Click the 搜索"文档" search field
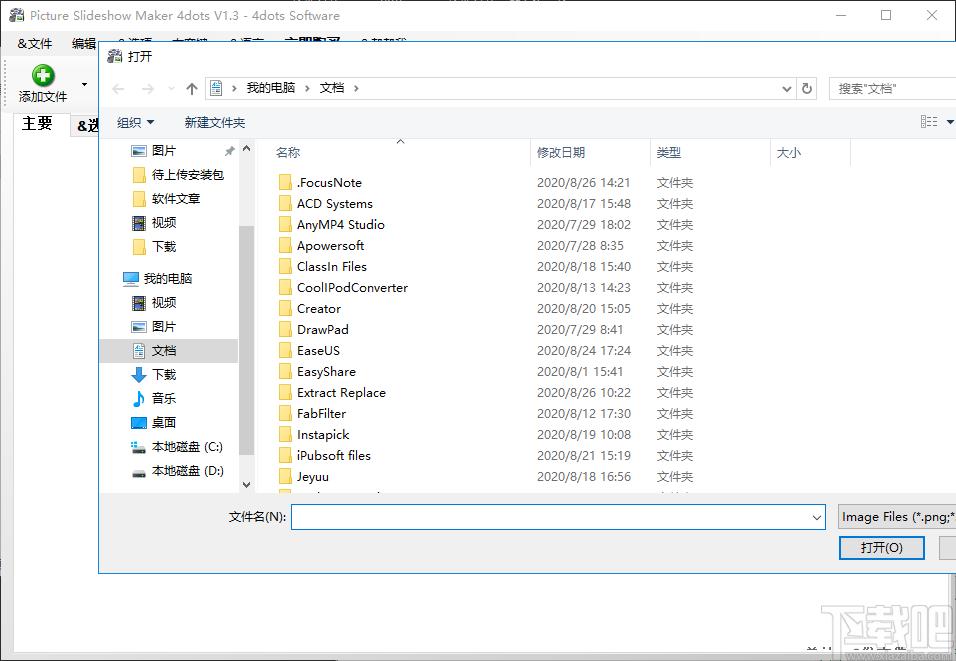The image size is (956, 661). [892, 89]
